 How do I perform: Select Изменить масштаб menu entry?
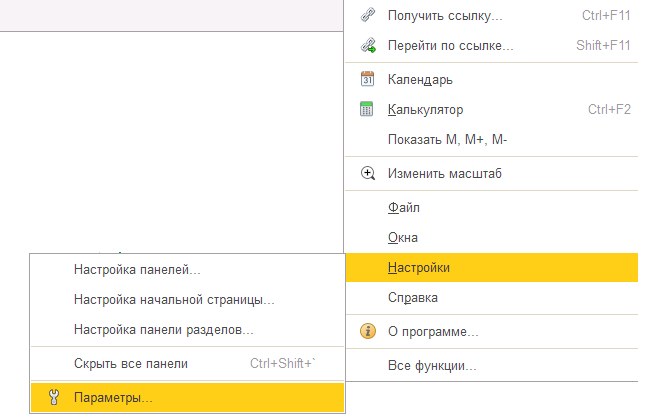[492, 173]
